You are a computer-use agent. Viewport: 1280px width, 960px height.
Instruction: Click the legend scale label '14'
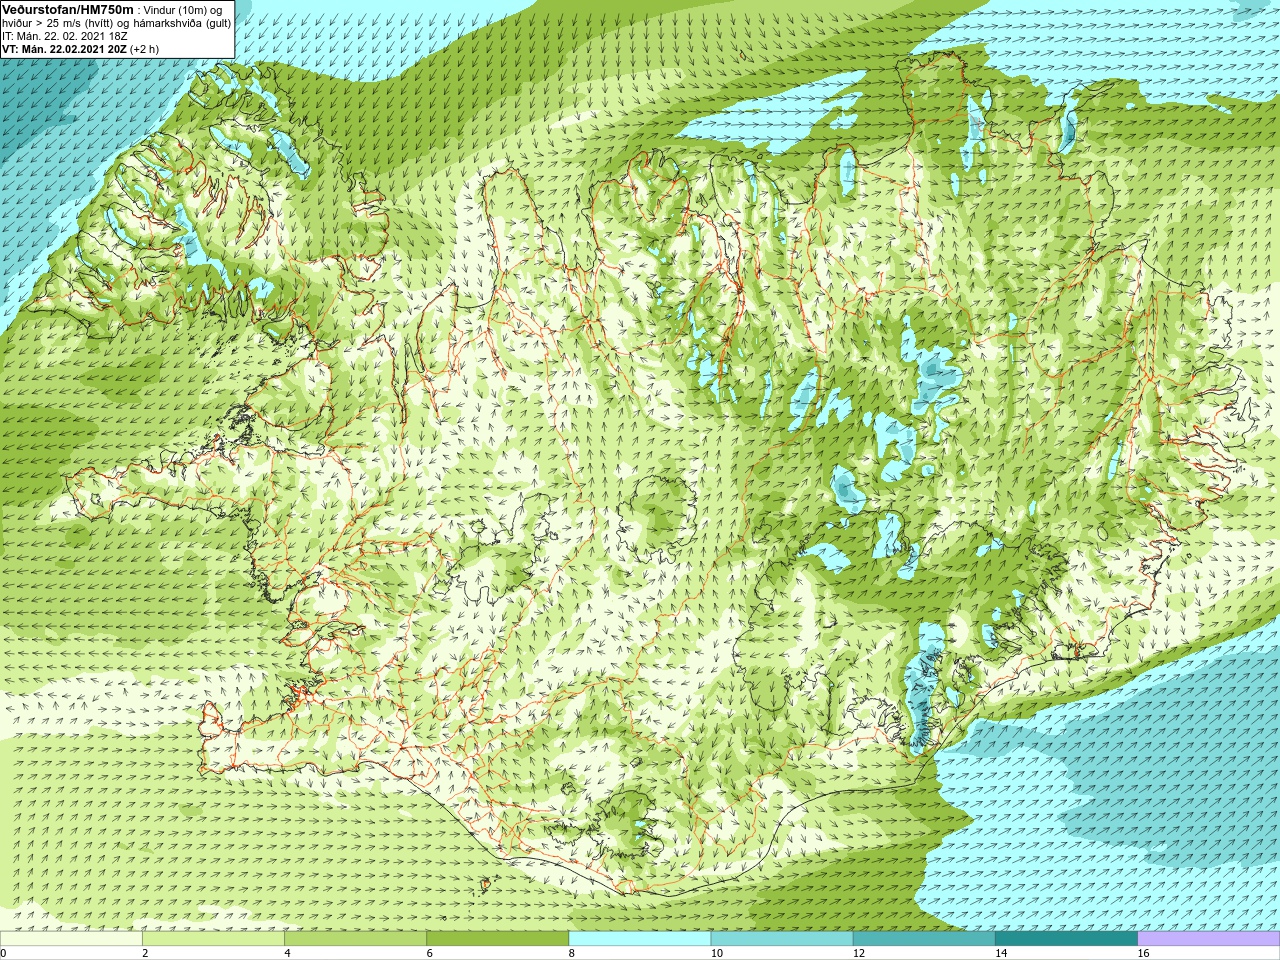[x=1001, y=953]
